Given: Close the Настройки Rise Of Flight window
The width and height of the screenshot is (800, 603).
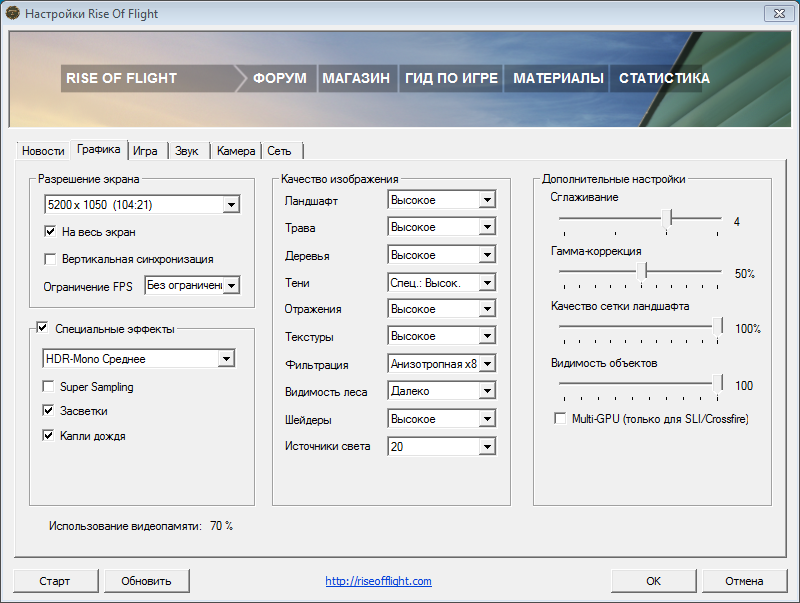Looking at the screenshot, I should pos(779,13).
